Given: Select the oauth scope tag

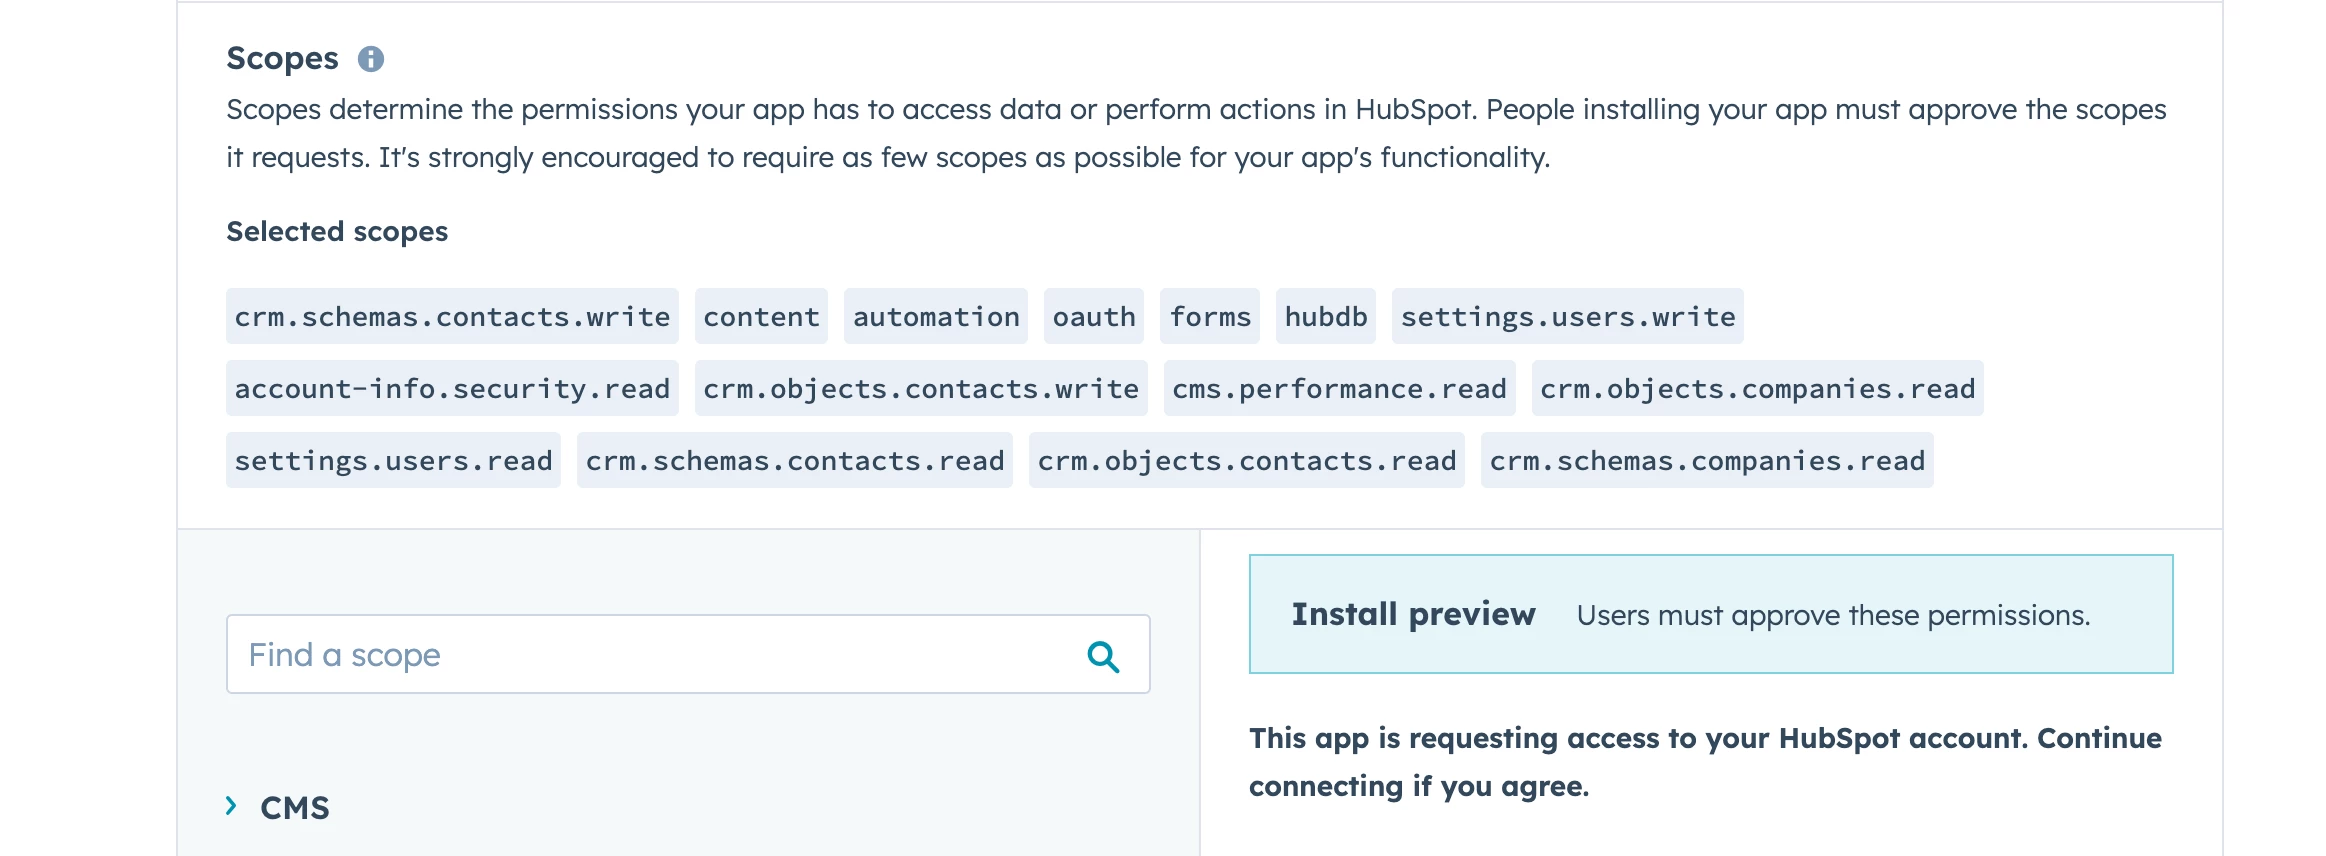Looking at the screenshot, I should (x=1094, y=317).
